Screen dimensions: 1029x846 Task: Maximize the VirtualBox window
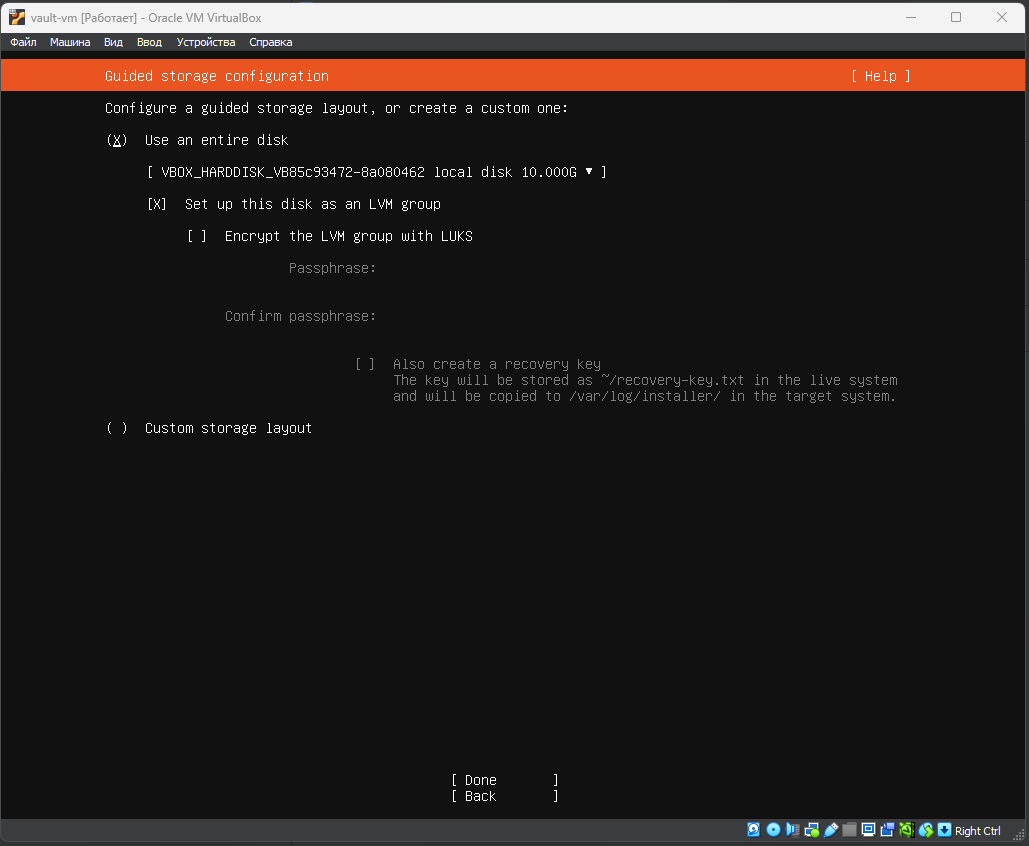956,17
